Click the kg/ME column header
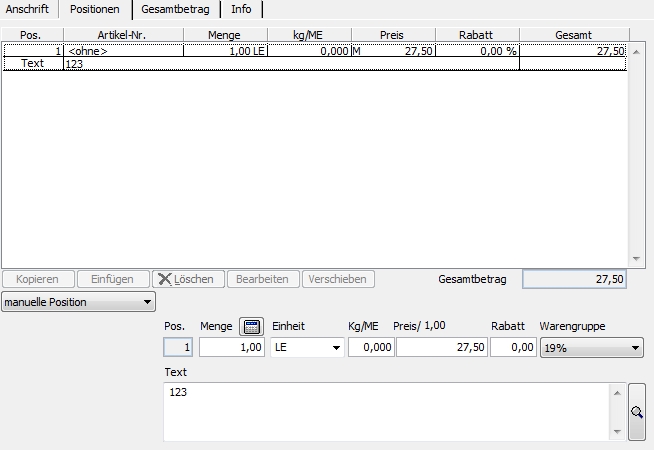This screenshot has width=654, height=450. 309,35
